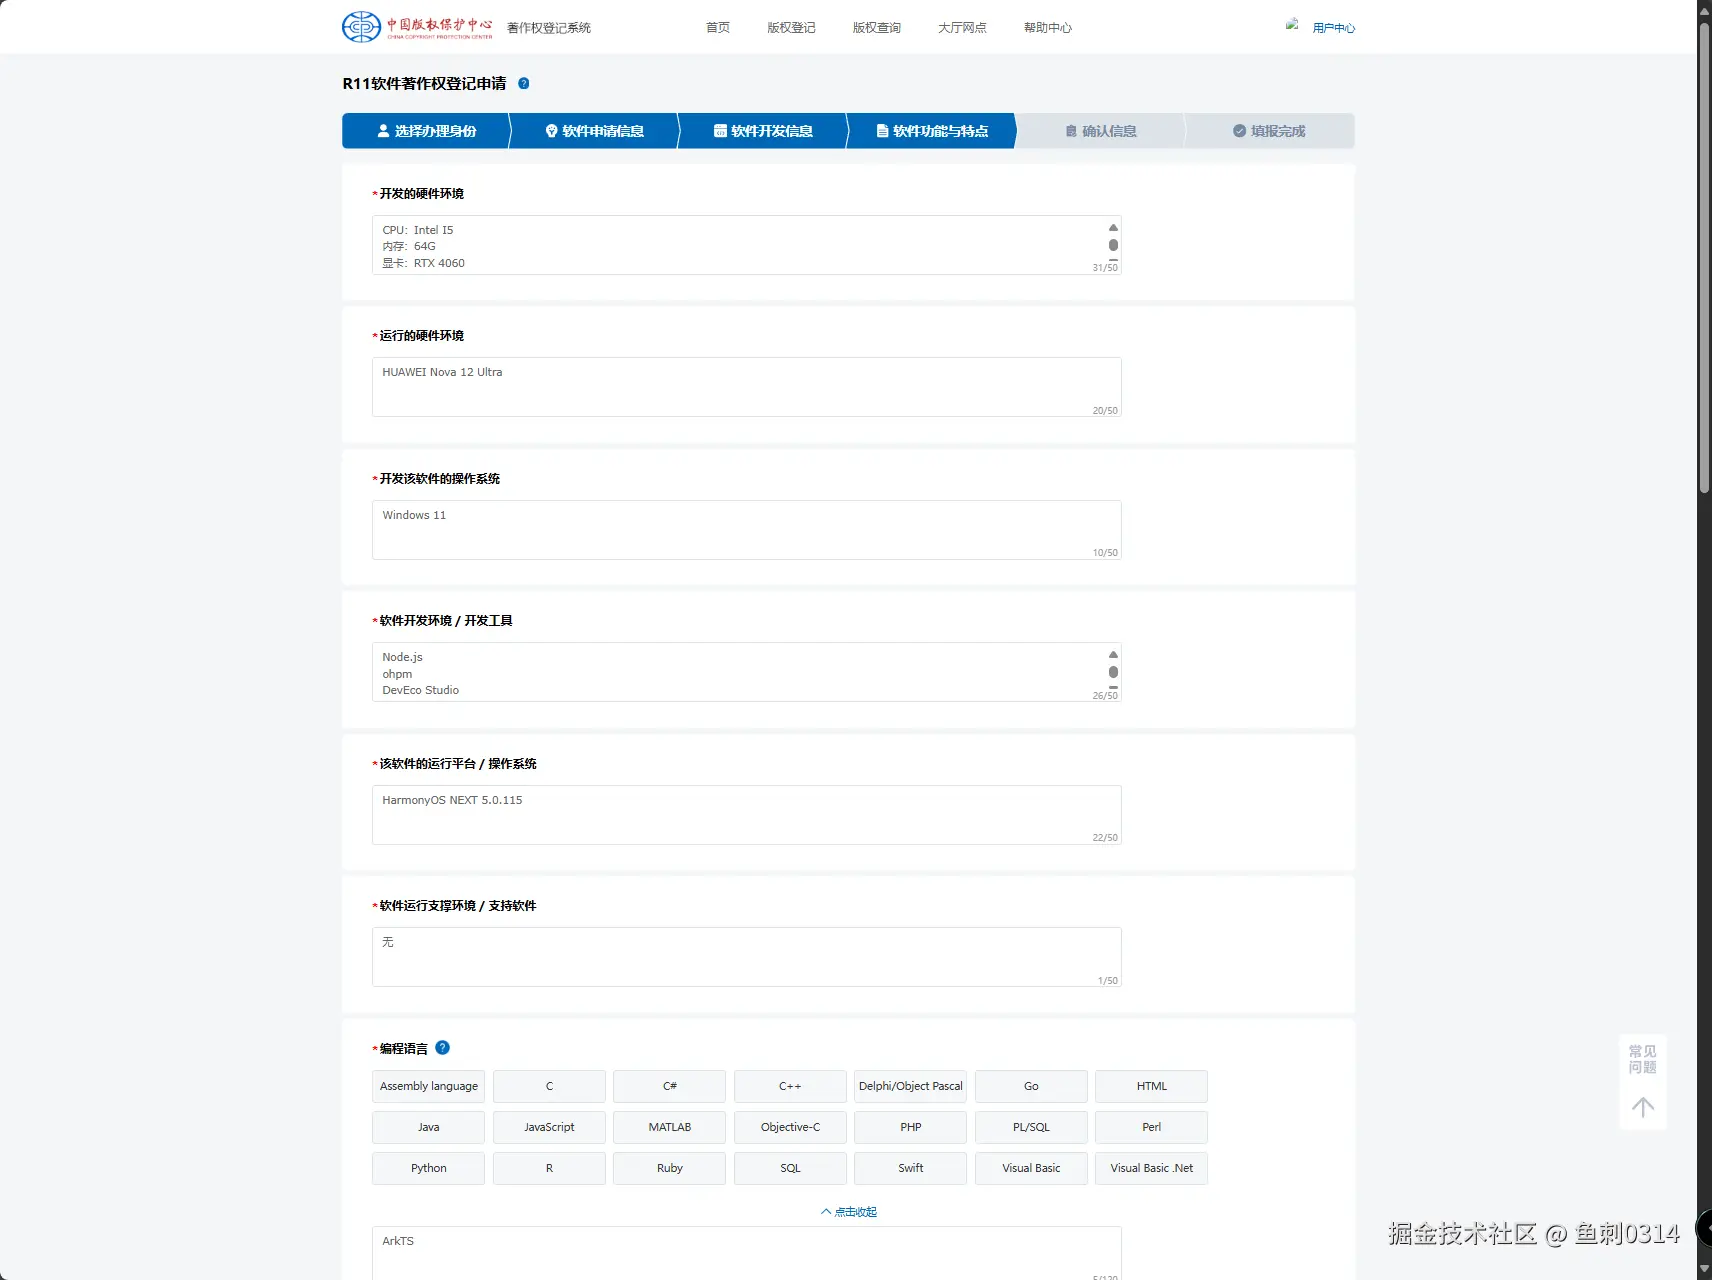This screenshot has width=1712, height=1280.
Task: Click scroll-up arrow in 开发工具 textarea
Action: (1113, 655)
